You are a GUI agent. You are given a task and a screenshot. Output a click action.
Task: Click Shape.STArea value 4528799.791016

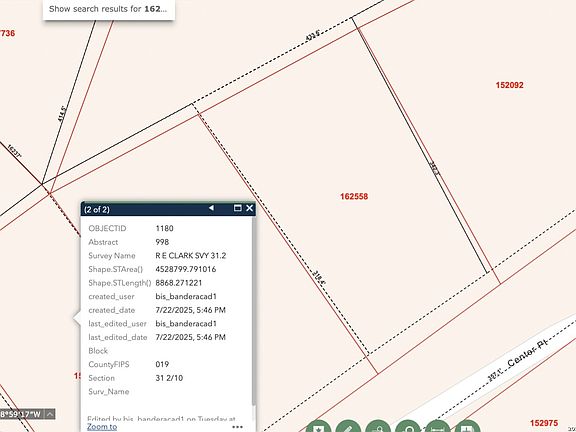point(186,269)
